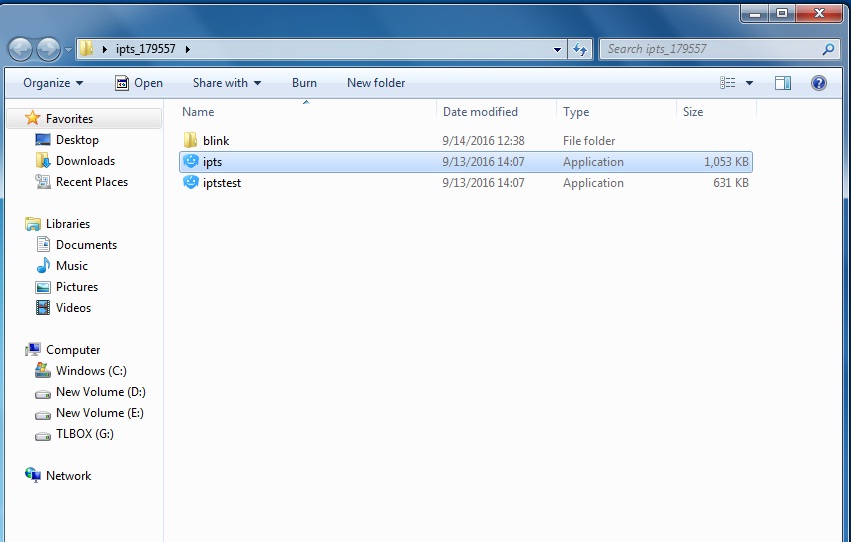Open New Volume (E:) drive
Image resolution: width=851 pixels, height=542 pixels.
coord(100,413)
